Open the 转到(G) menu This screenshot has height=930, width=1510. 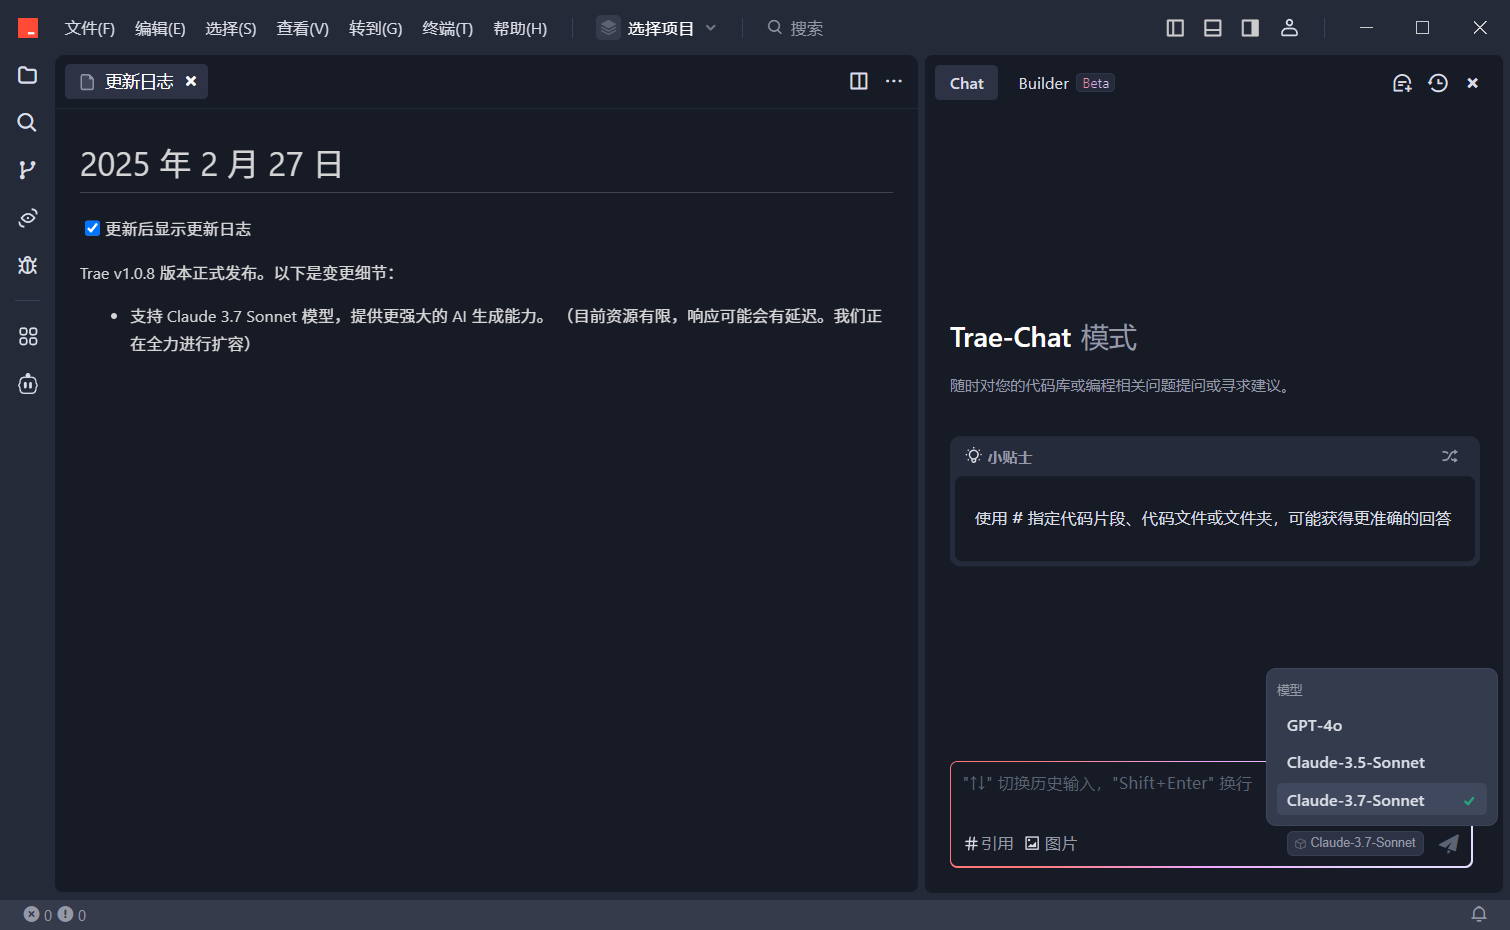376,28
